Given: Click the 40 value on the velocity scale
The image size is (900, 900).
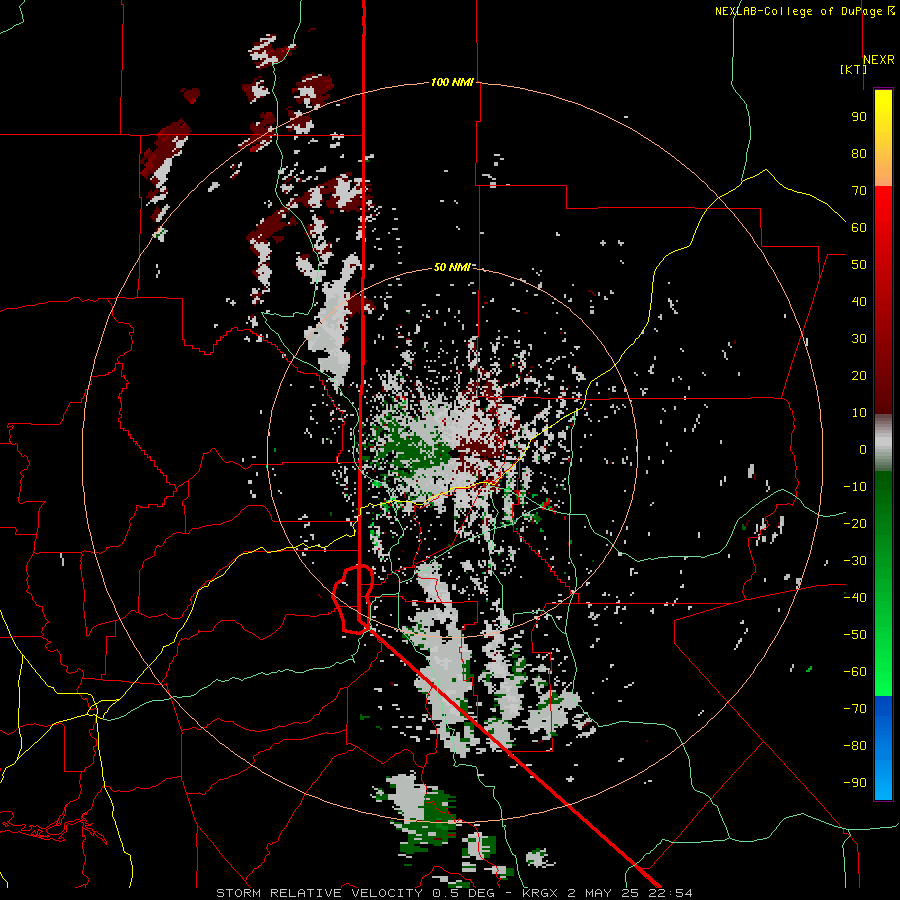Looking at the screenshot, I should click(x=859, y=301).
